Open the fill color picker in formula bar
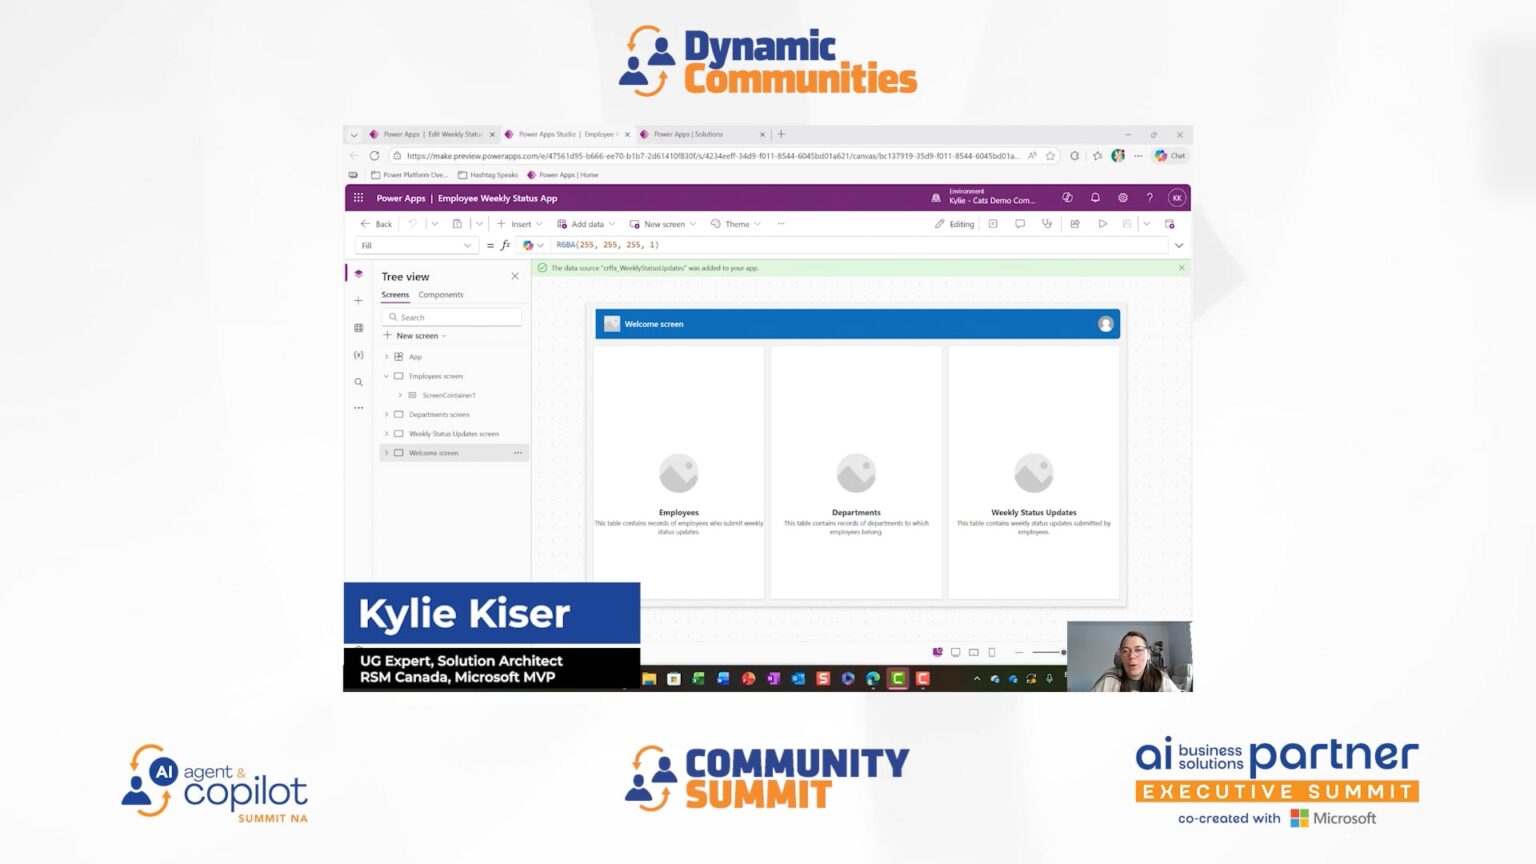Screen dimensions: 1536x864 pos(529,245)
